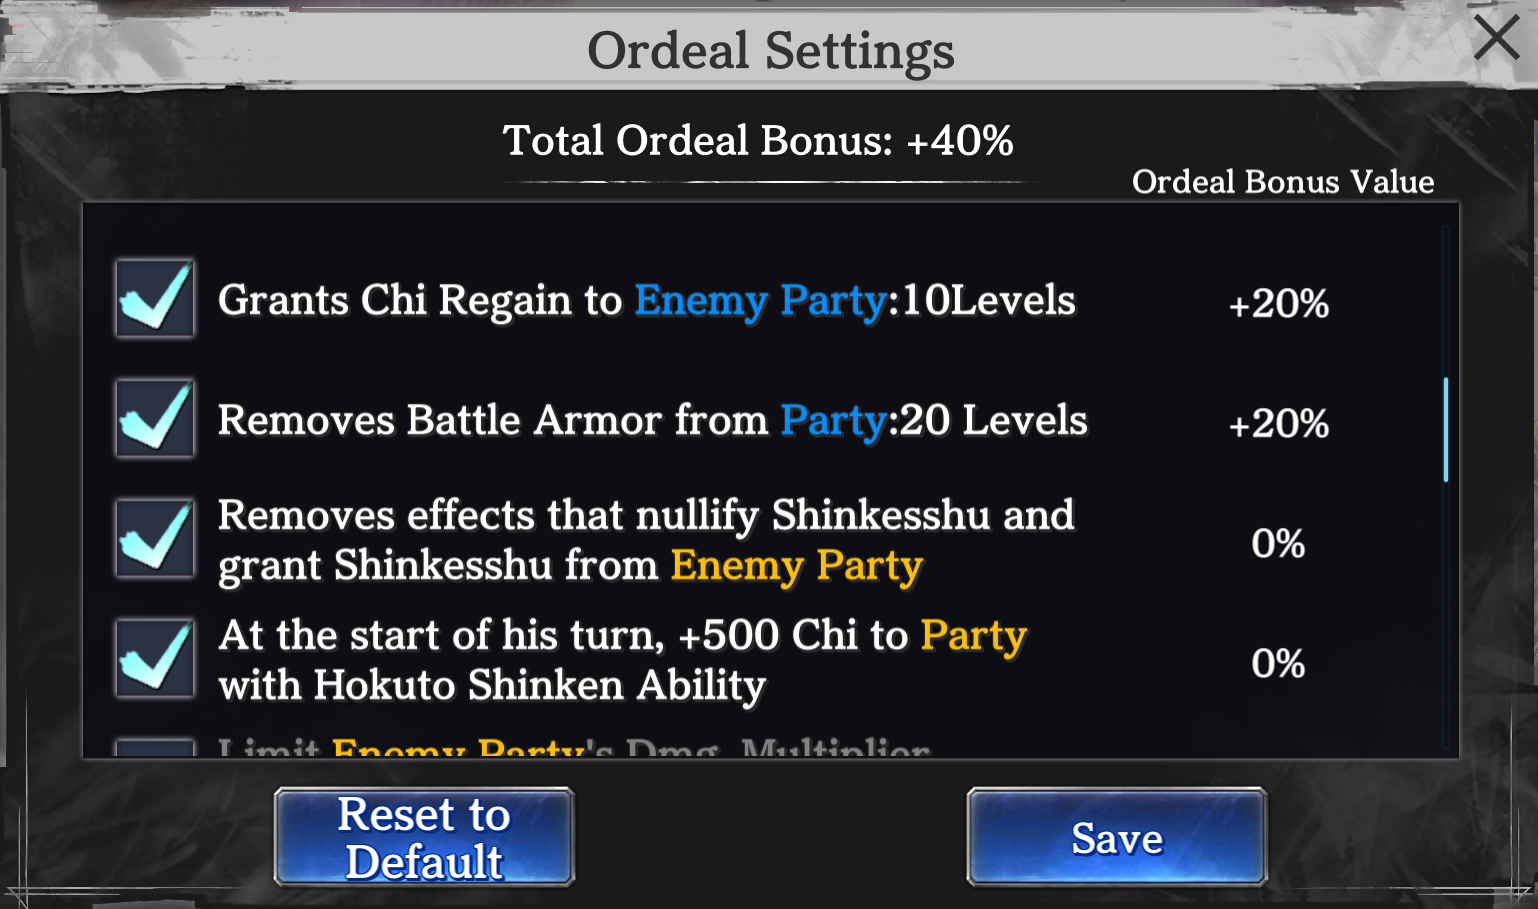The height and width of the screenshot is (909, 1538).
Task: Click the 0% next to the Shinkesshu ordeal
Action: [1279, 542]
